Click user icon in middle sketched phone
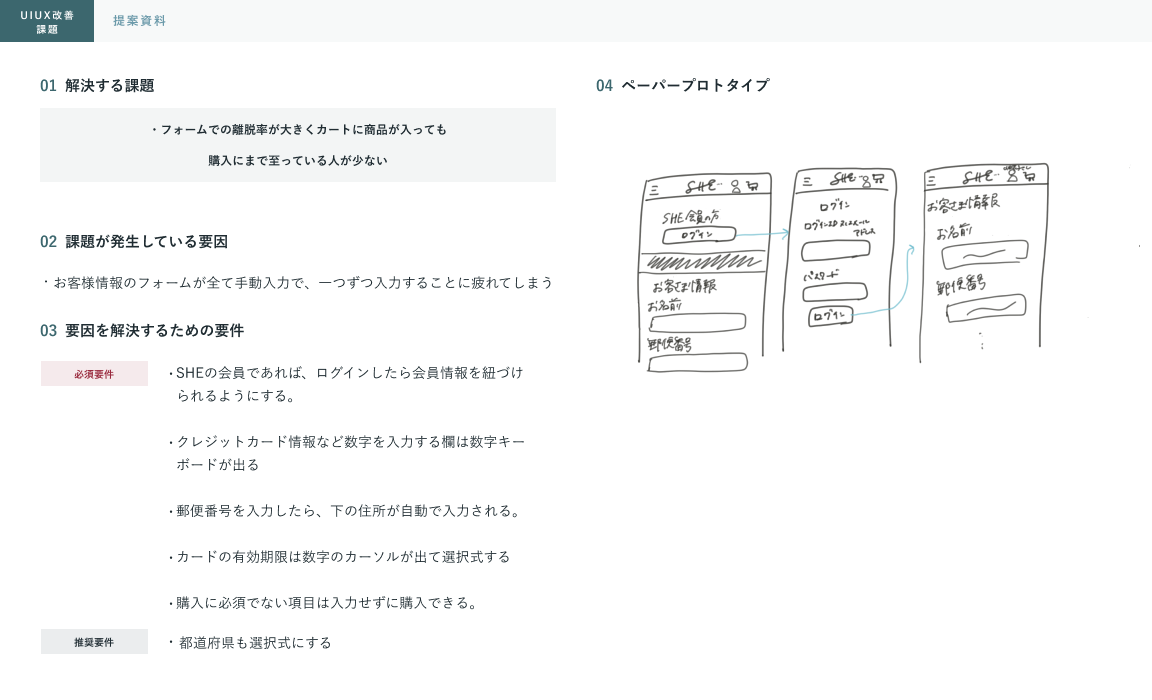The image size is (1152, 700). coord(866,180)
